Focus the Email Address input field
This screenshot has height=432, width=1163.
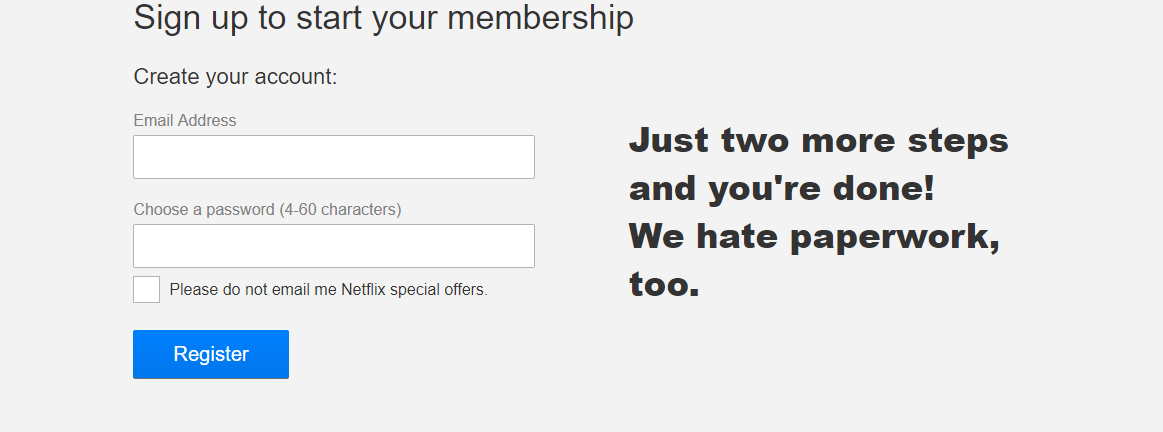(x=334, y=157)
